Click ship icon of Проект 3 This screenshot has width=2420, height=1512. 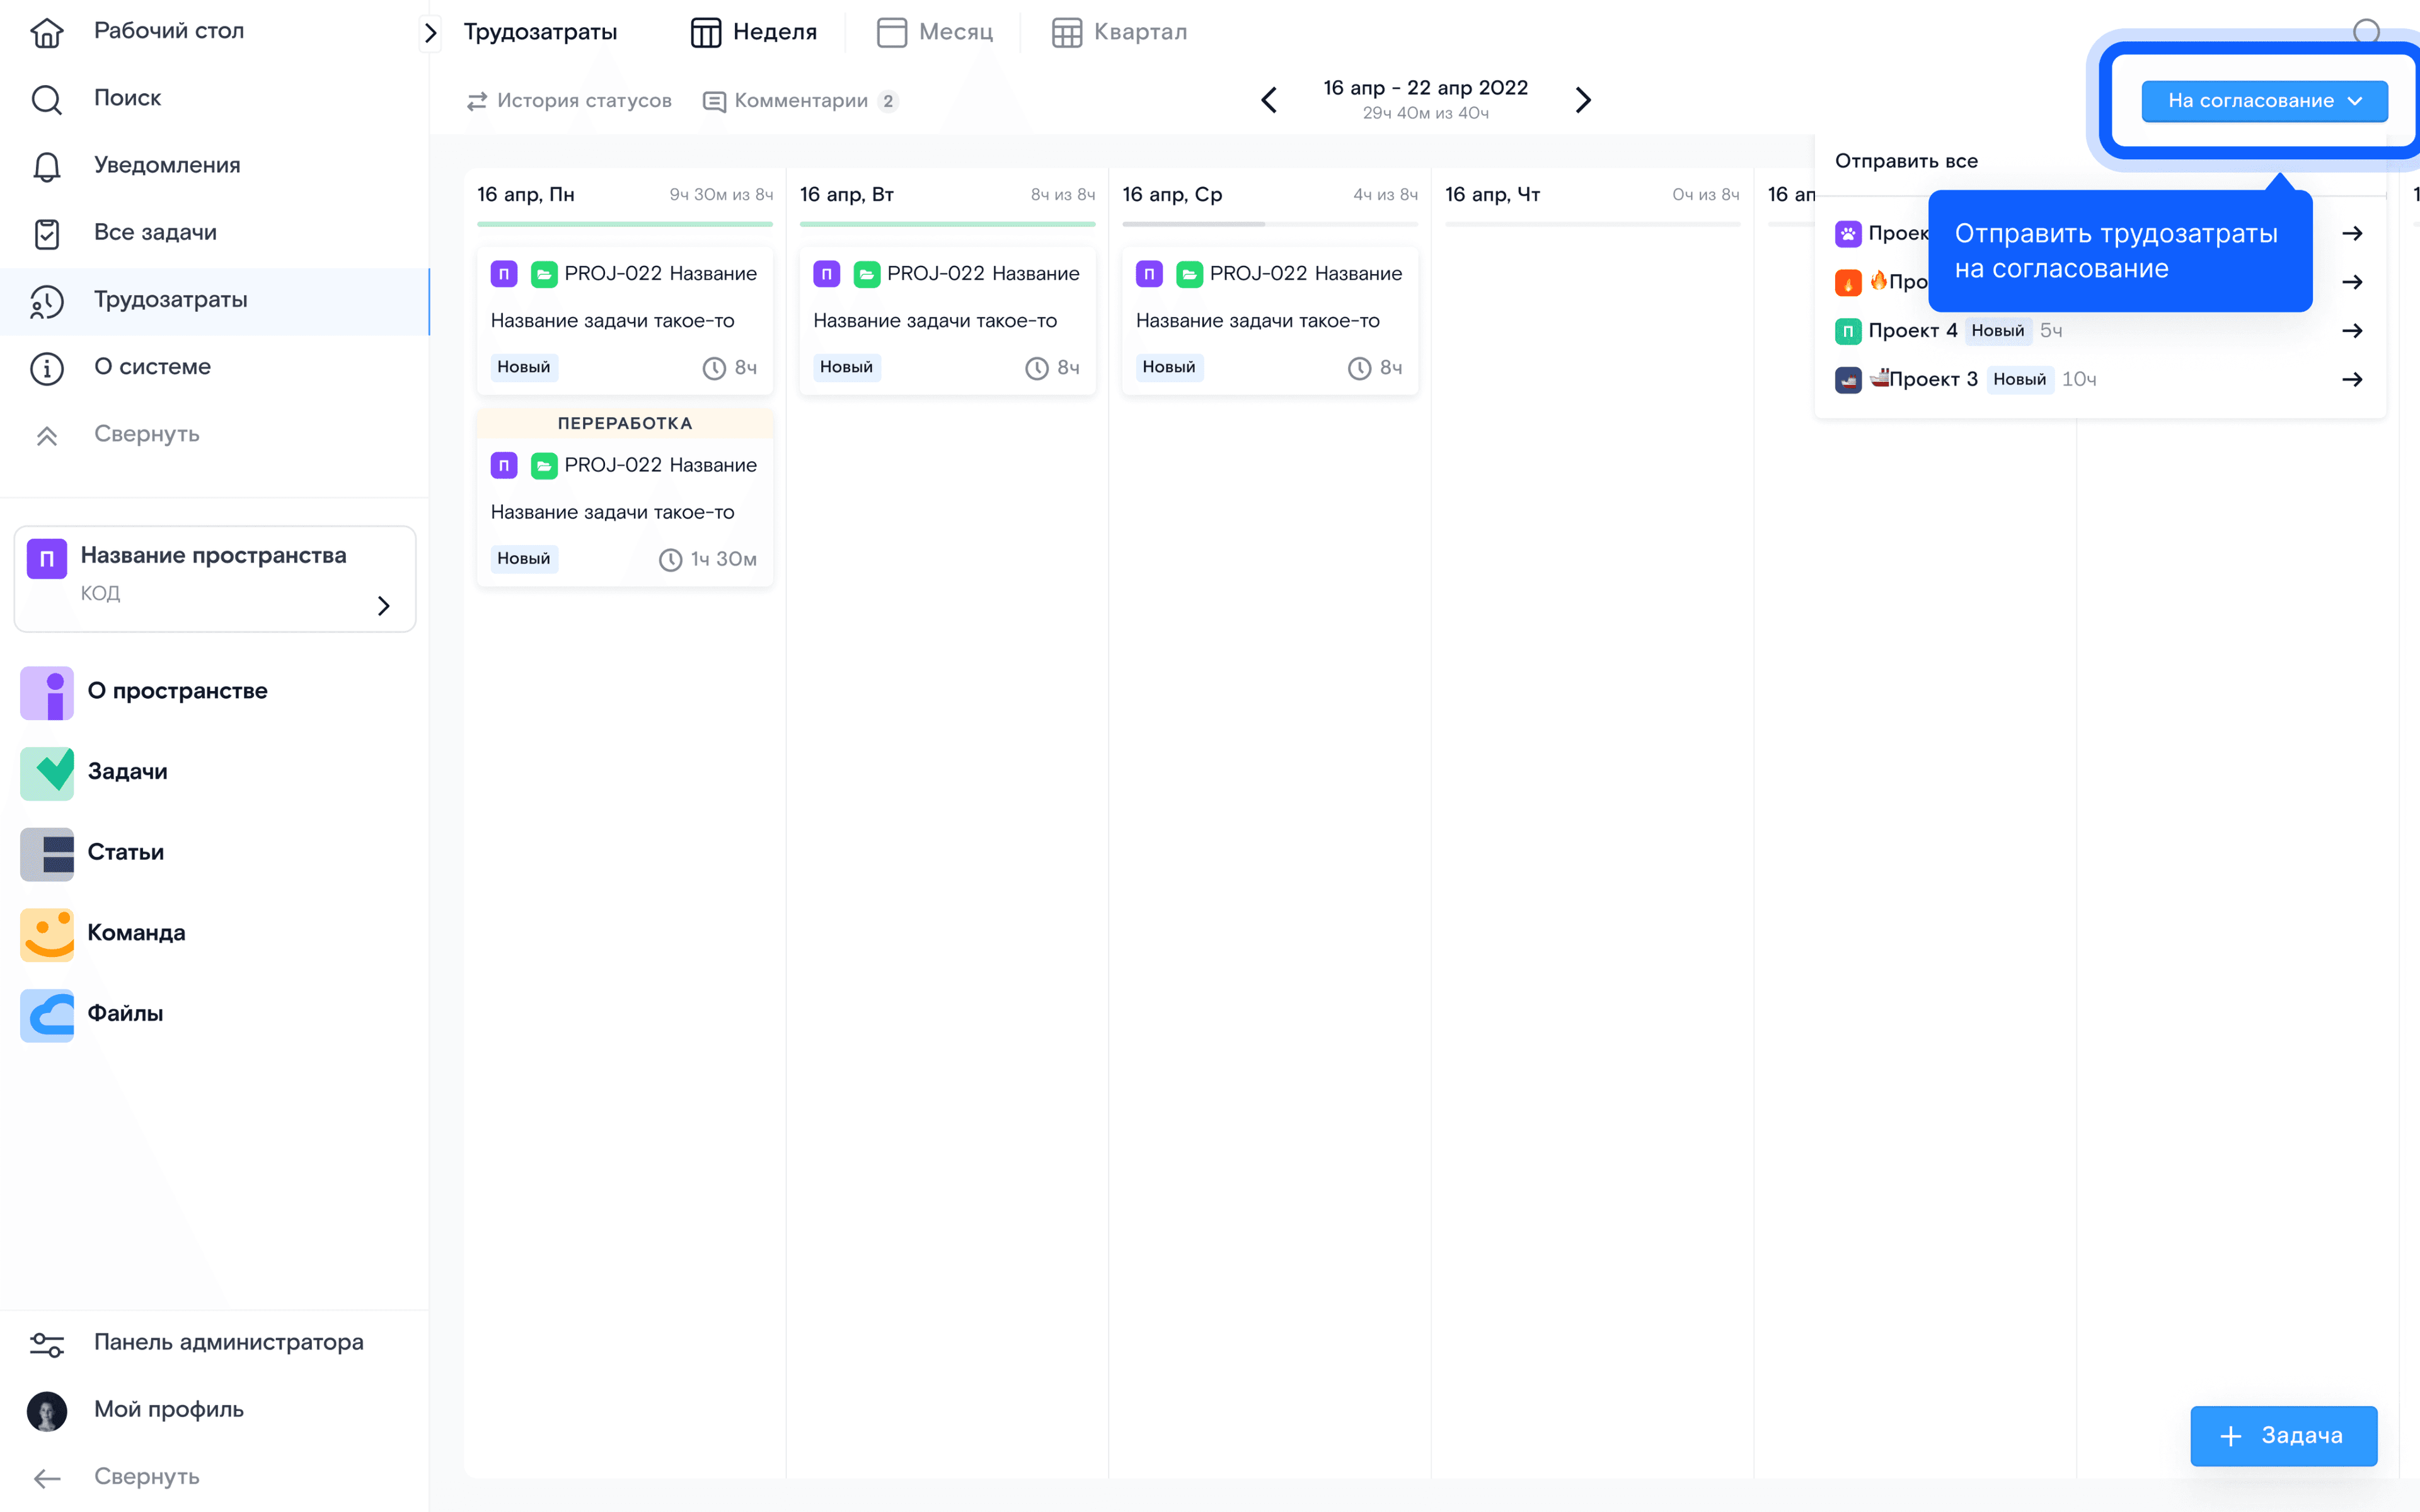(1848, 380)
